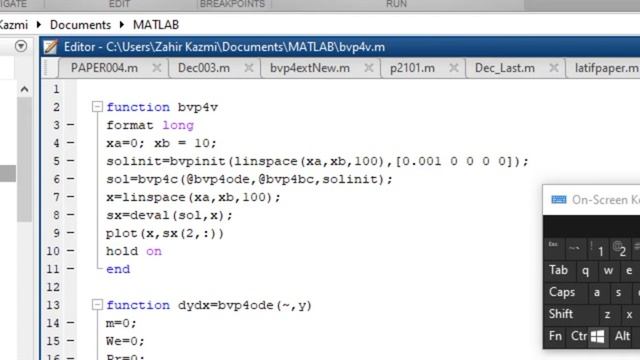Click the MATLAB folder in address bar
This screenshot has height=360, width=640.
tap(156, 25)
